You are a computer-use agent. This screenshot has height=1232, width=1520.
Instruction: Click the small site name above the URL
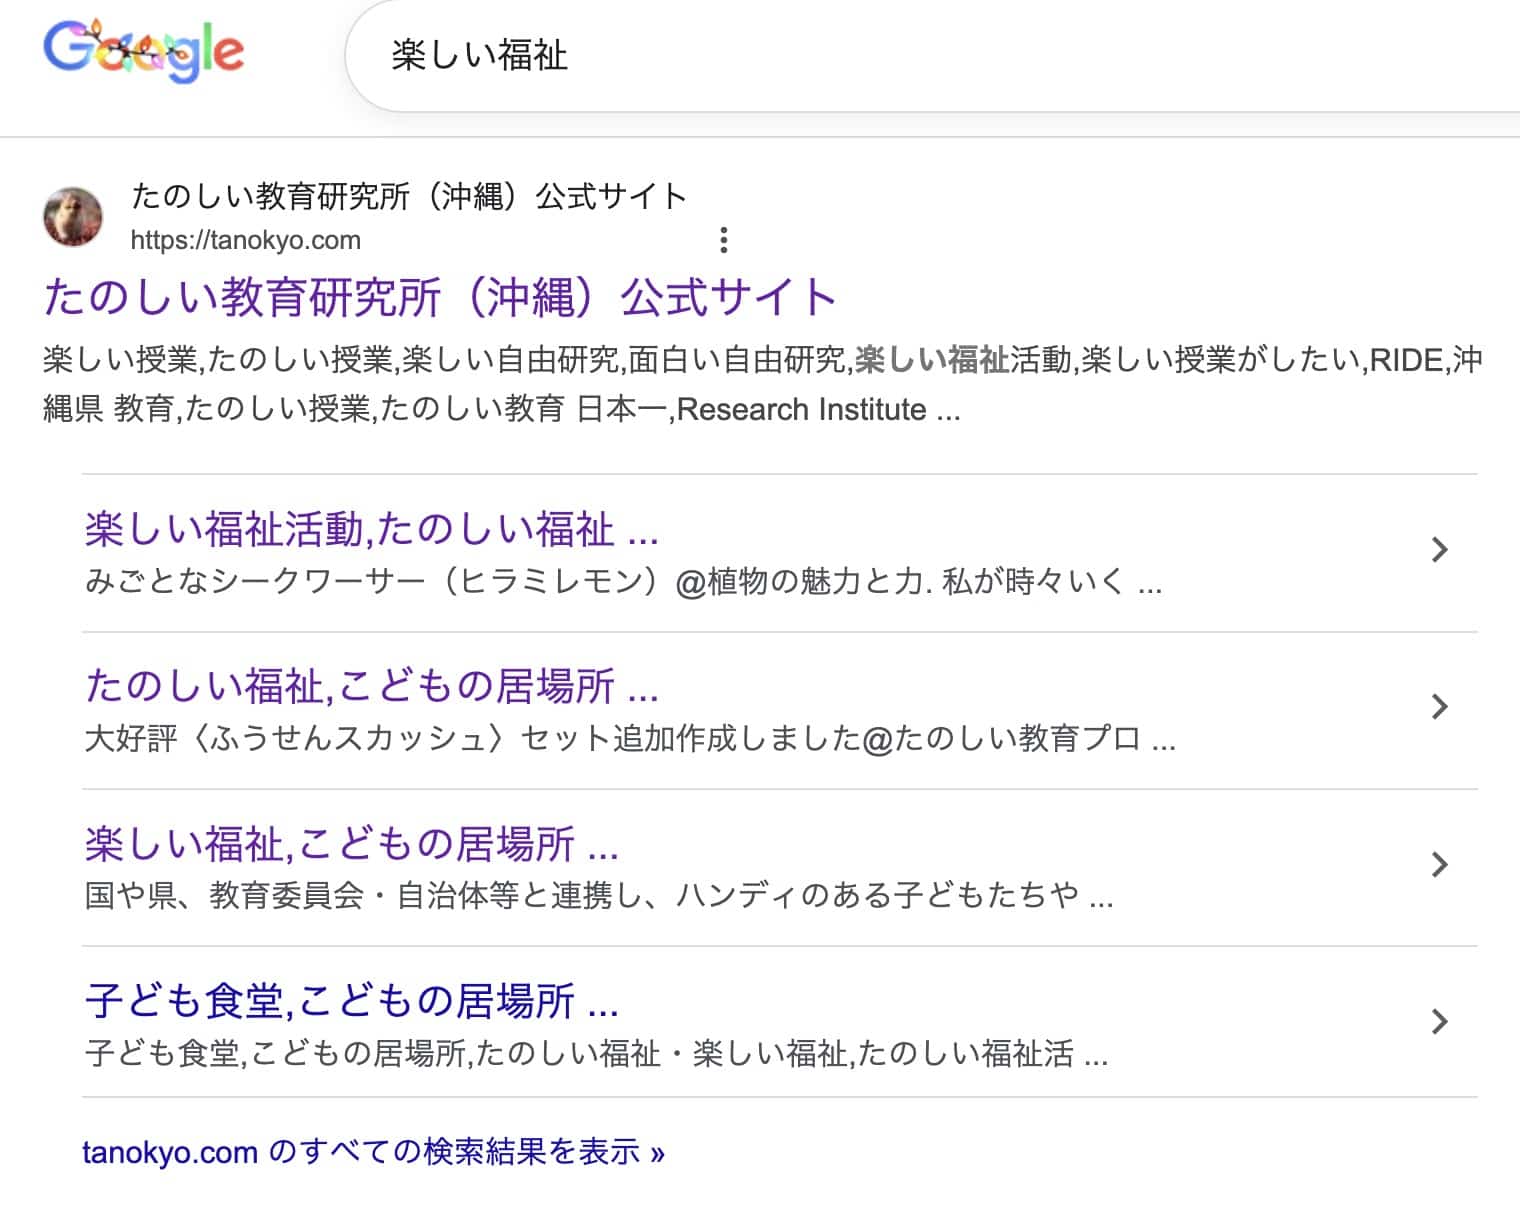[408, 196]
